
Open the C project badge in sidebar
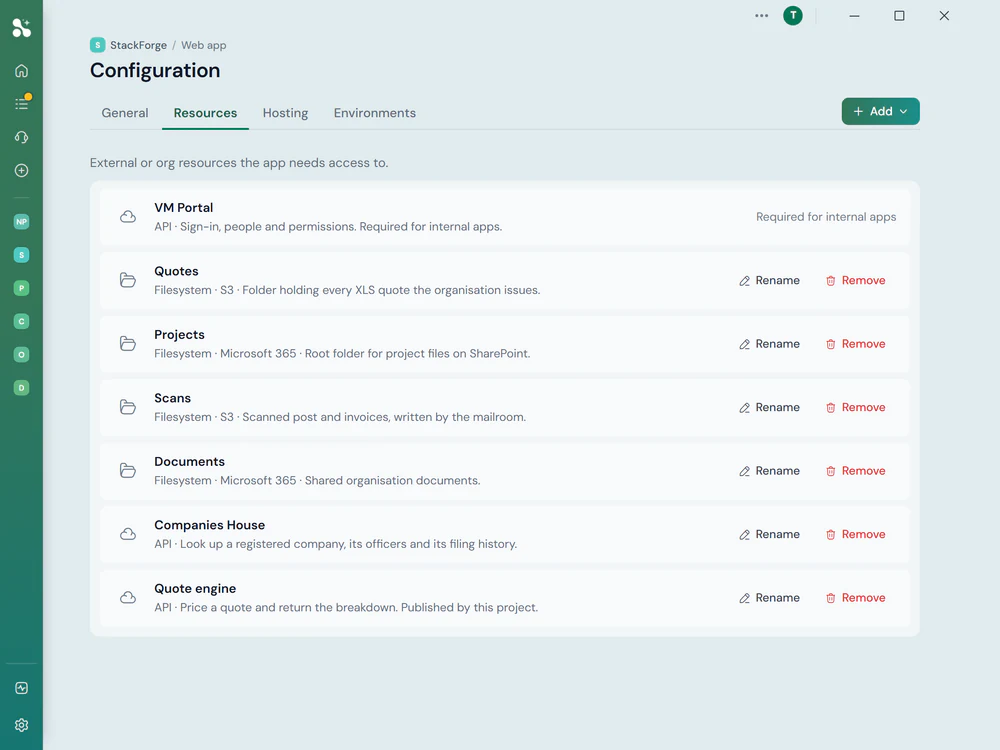tap(22, 321)
